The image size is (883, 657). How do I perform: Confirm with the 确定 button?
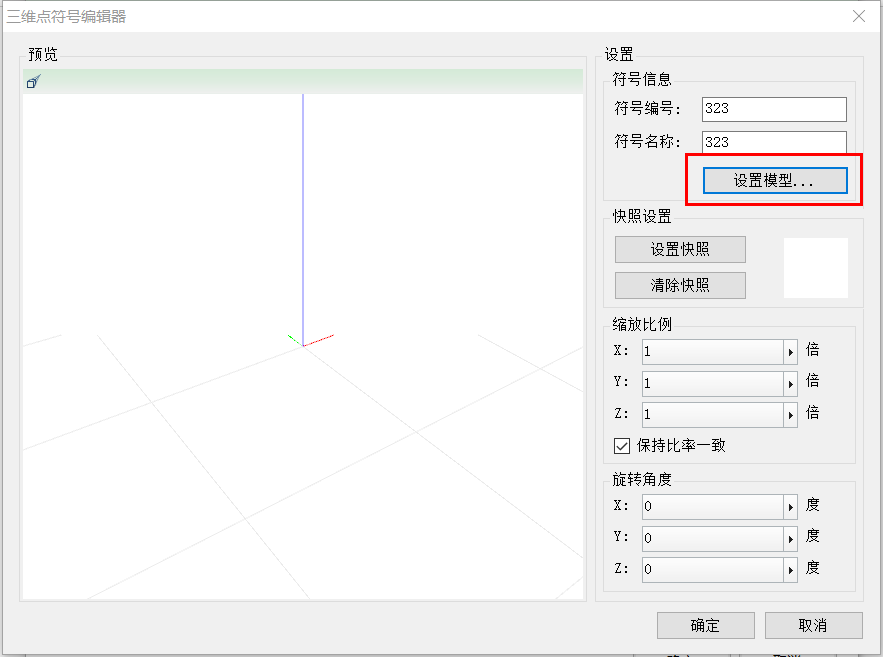pos(706,625)
